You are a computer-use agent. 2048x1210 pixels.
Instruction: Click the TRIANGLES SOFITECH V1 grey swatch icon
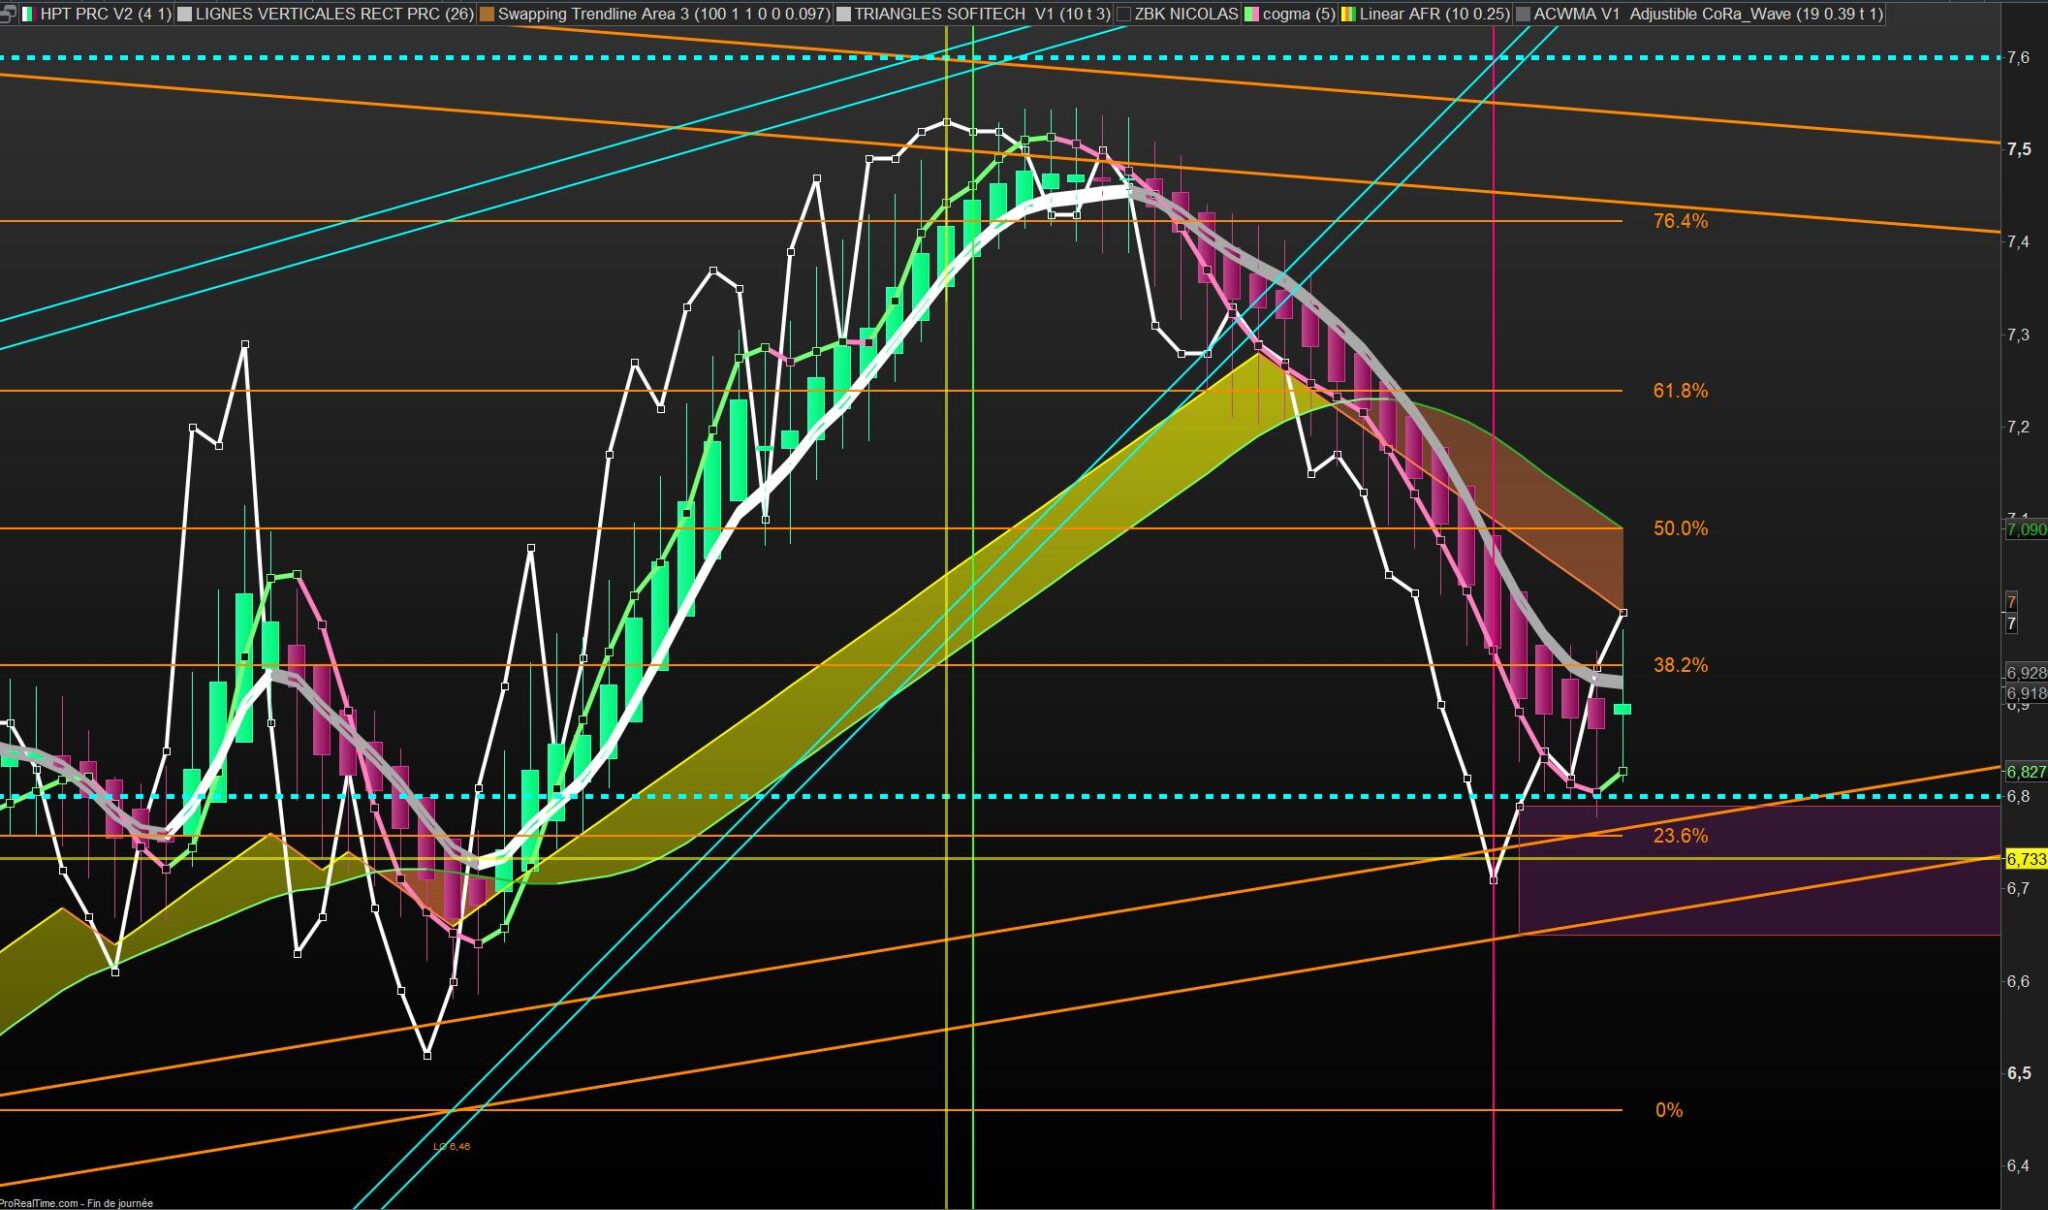pos(843,14)
